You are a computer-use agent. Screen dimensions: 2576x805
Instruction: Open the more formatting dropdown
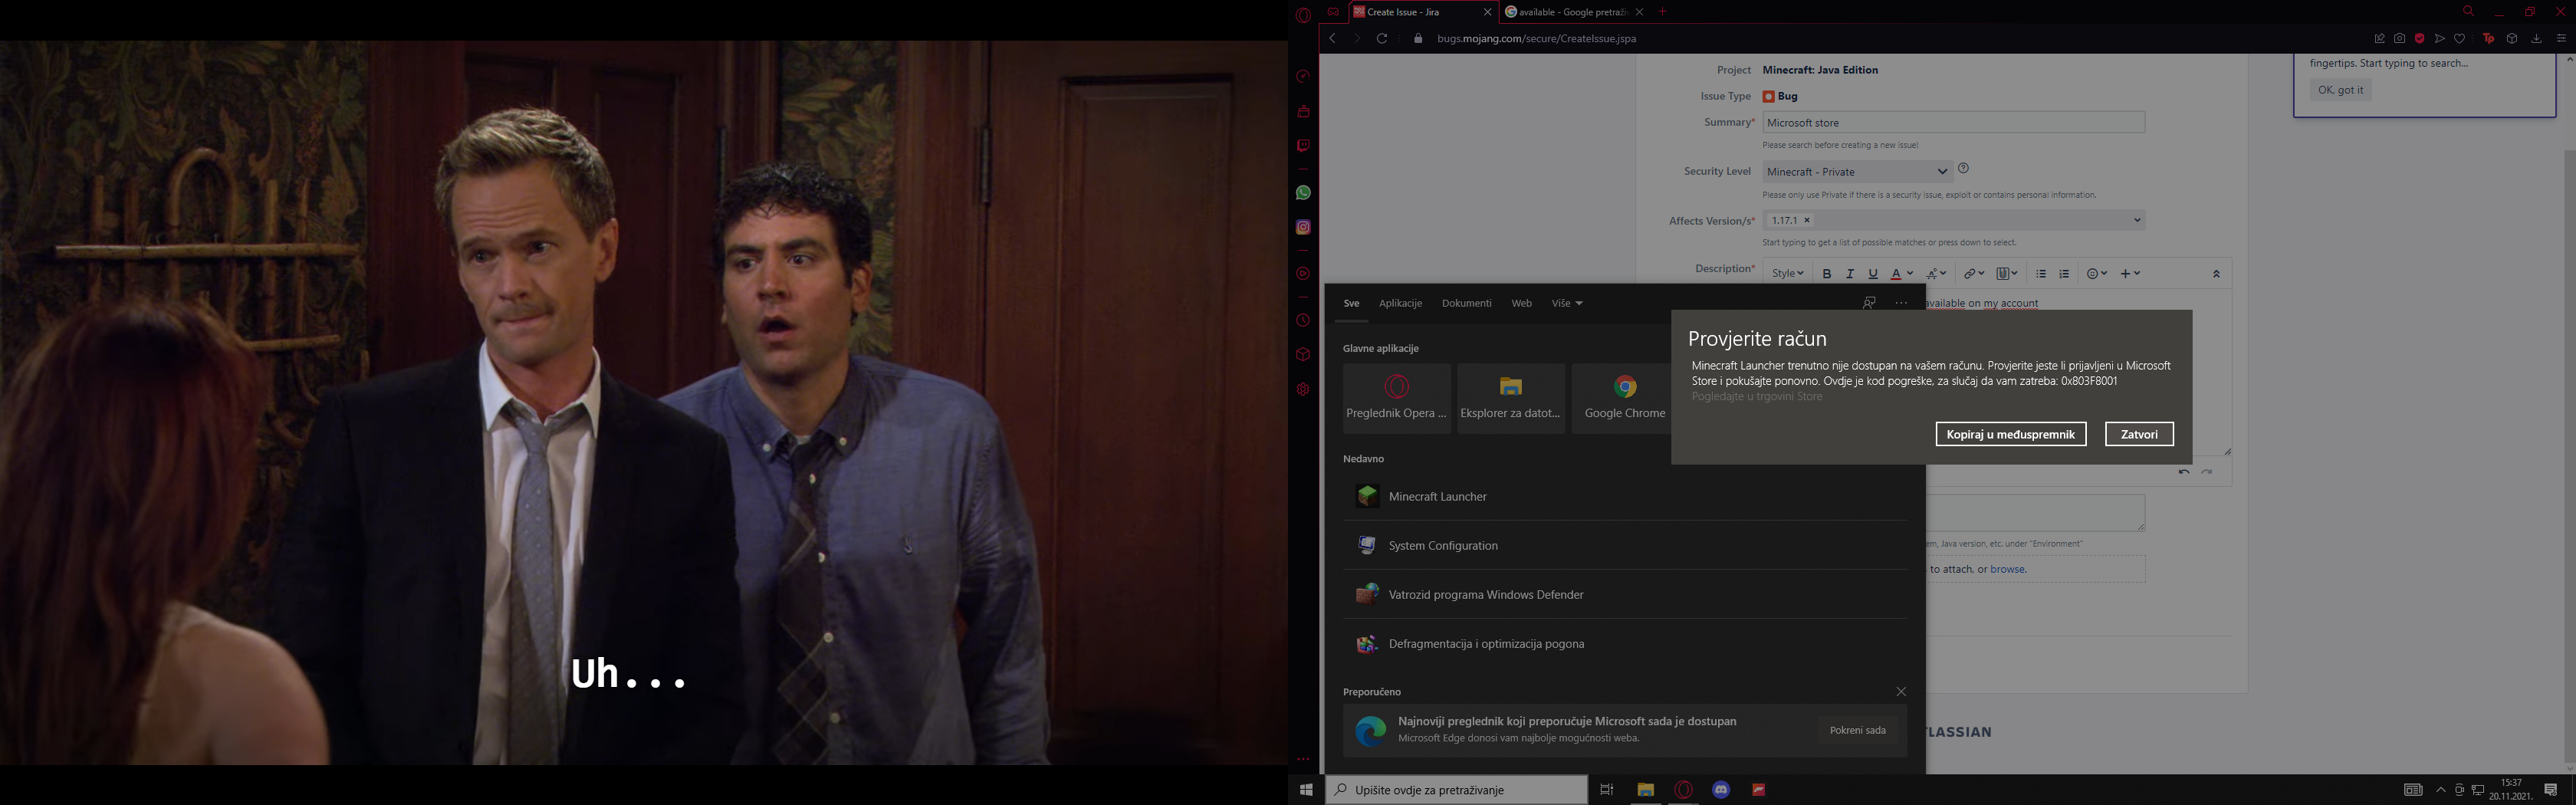point(1937,274)
